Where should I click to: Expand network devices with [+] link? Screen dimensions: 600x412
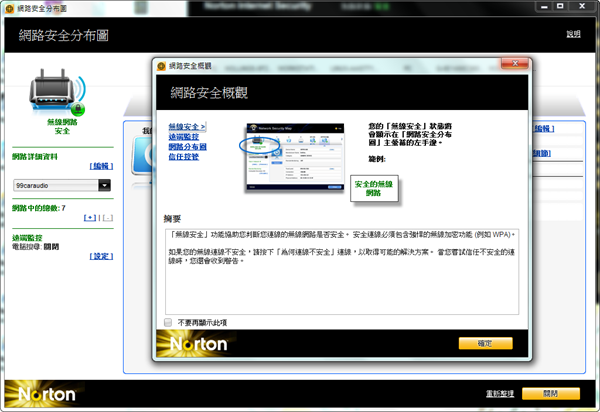coord(90,218)
